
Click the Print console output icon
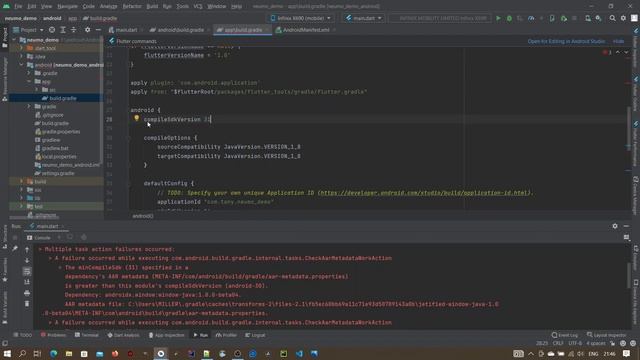click(27, 293)
